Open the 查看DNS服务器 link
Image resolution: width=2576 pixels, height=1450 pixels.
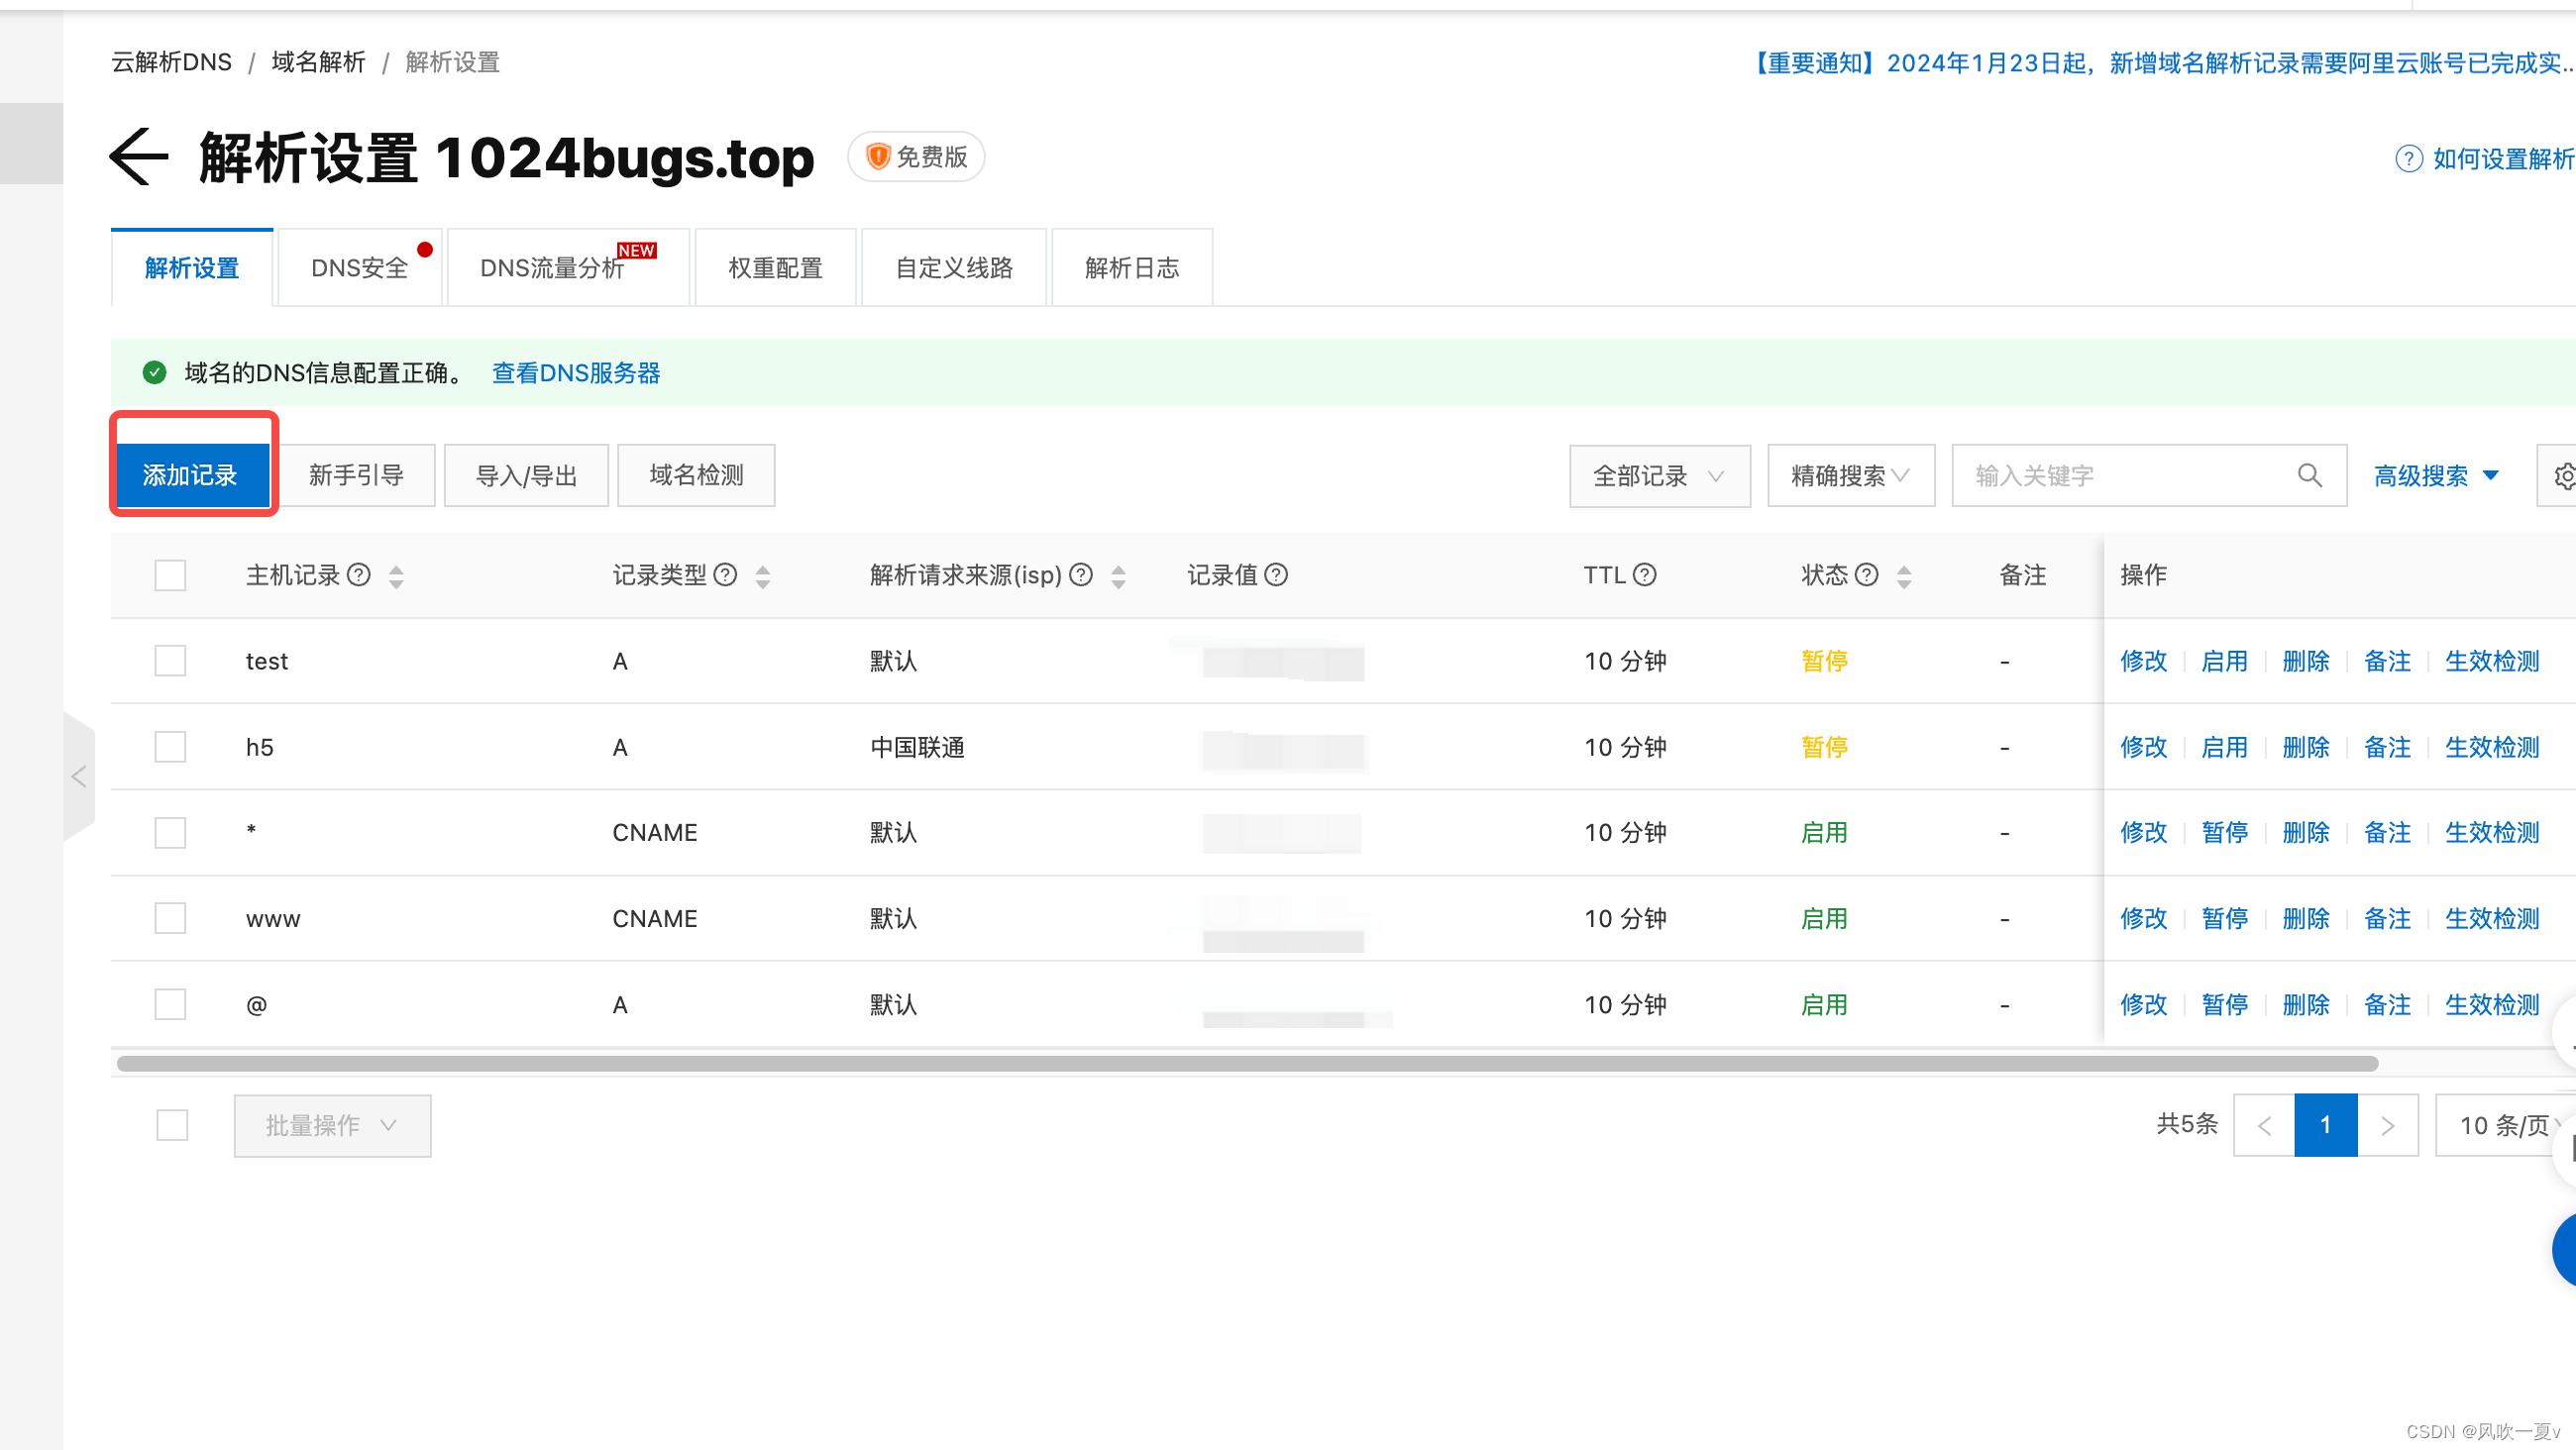576,373
